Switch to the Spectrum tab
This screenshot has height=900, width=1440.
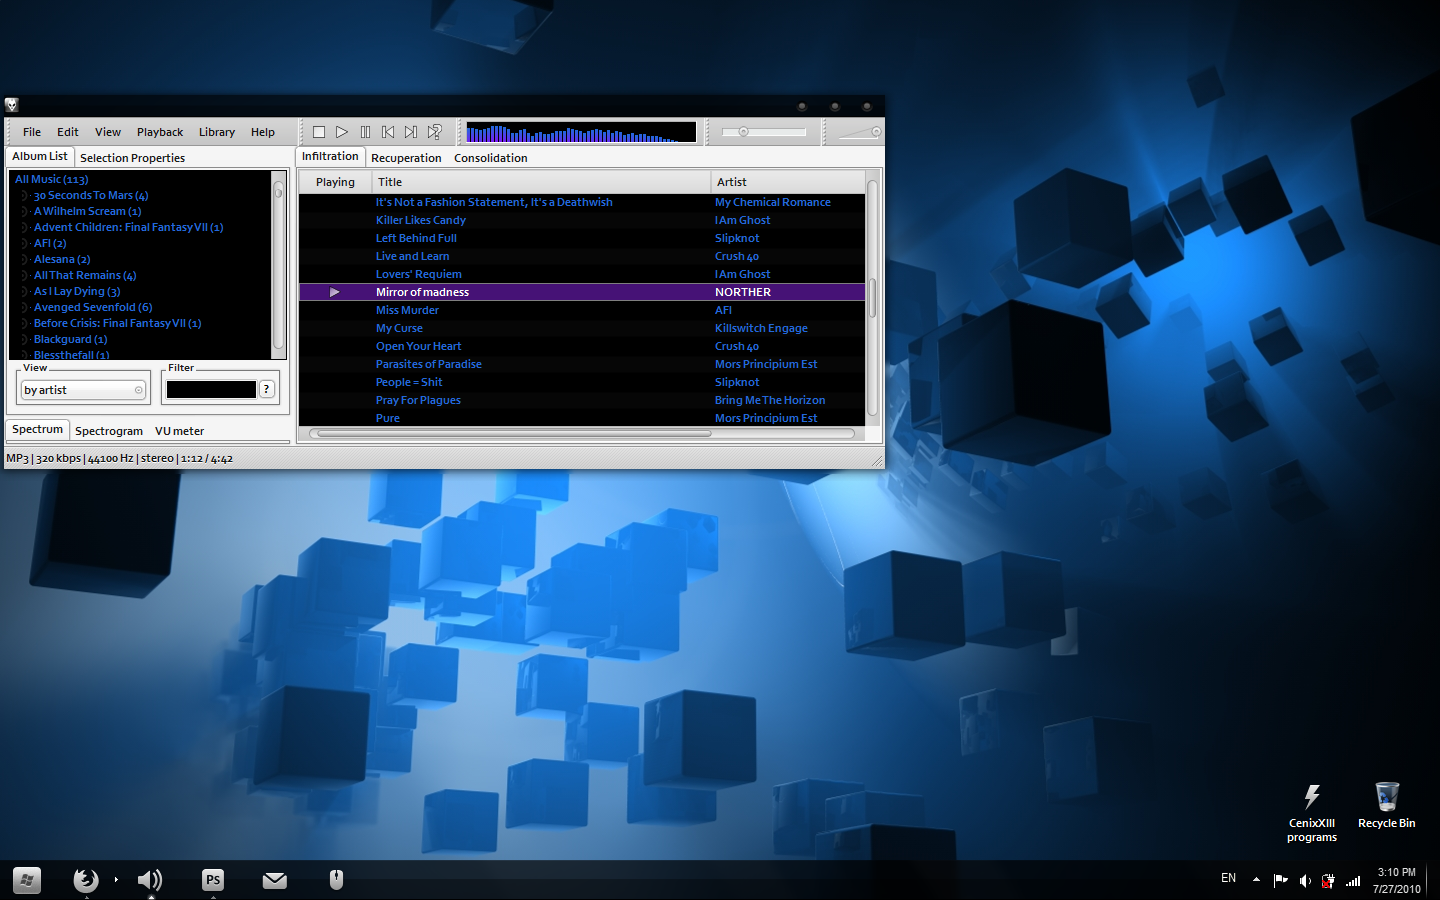click(38, 429)
